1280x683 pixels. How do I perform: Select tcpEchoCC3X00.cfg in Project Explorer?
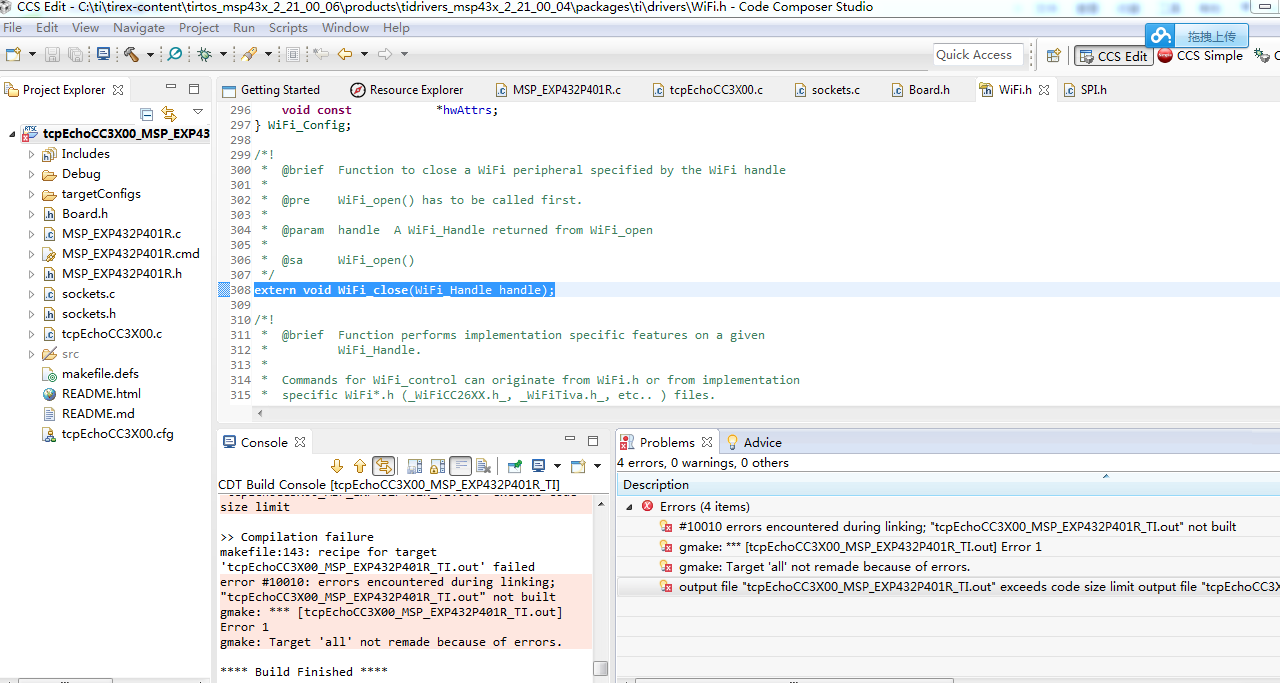click(x=117, y=434)
